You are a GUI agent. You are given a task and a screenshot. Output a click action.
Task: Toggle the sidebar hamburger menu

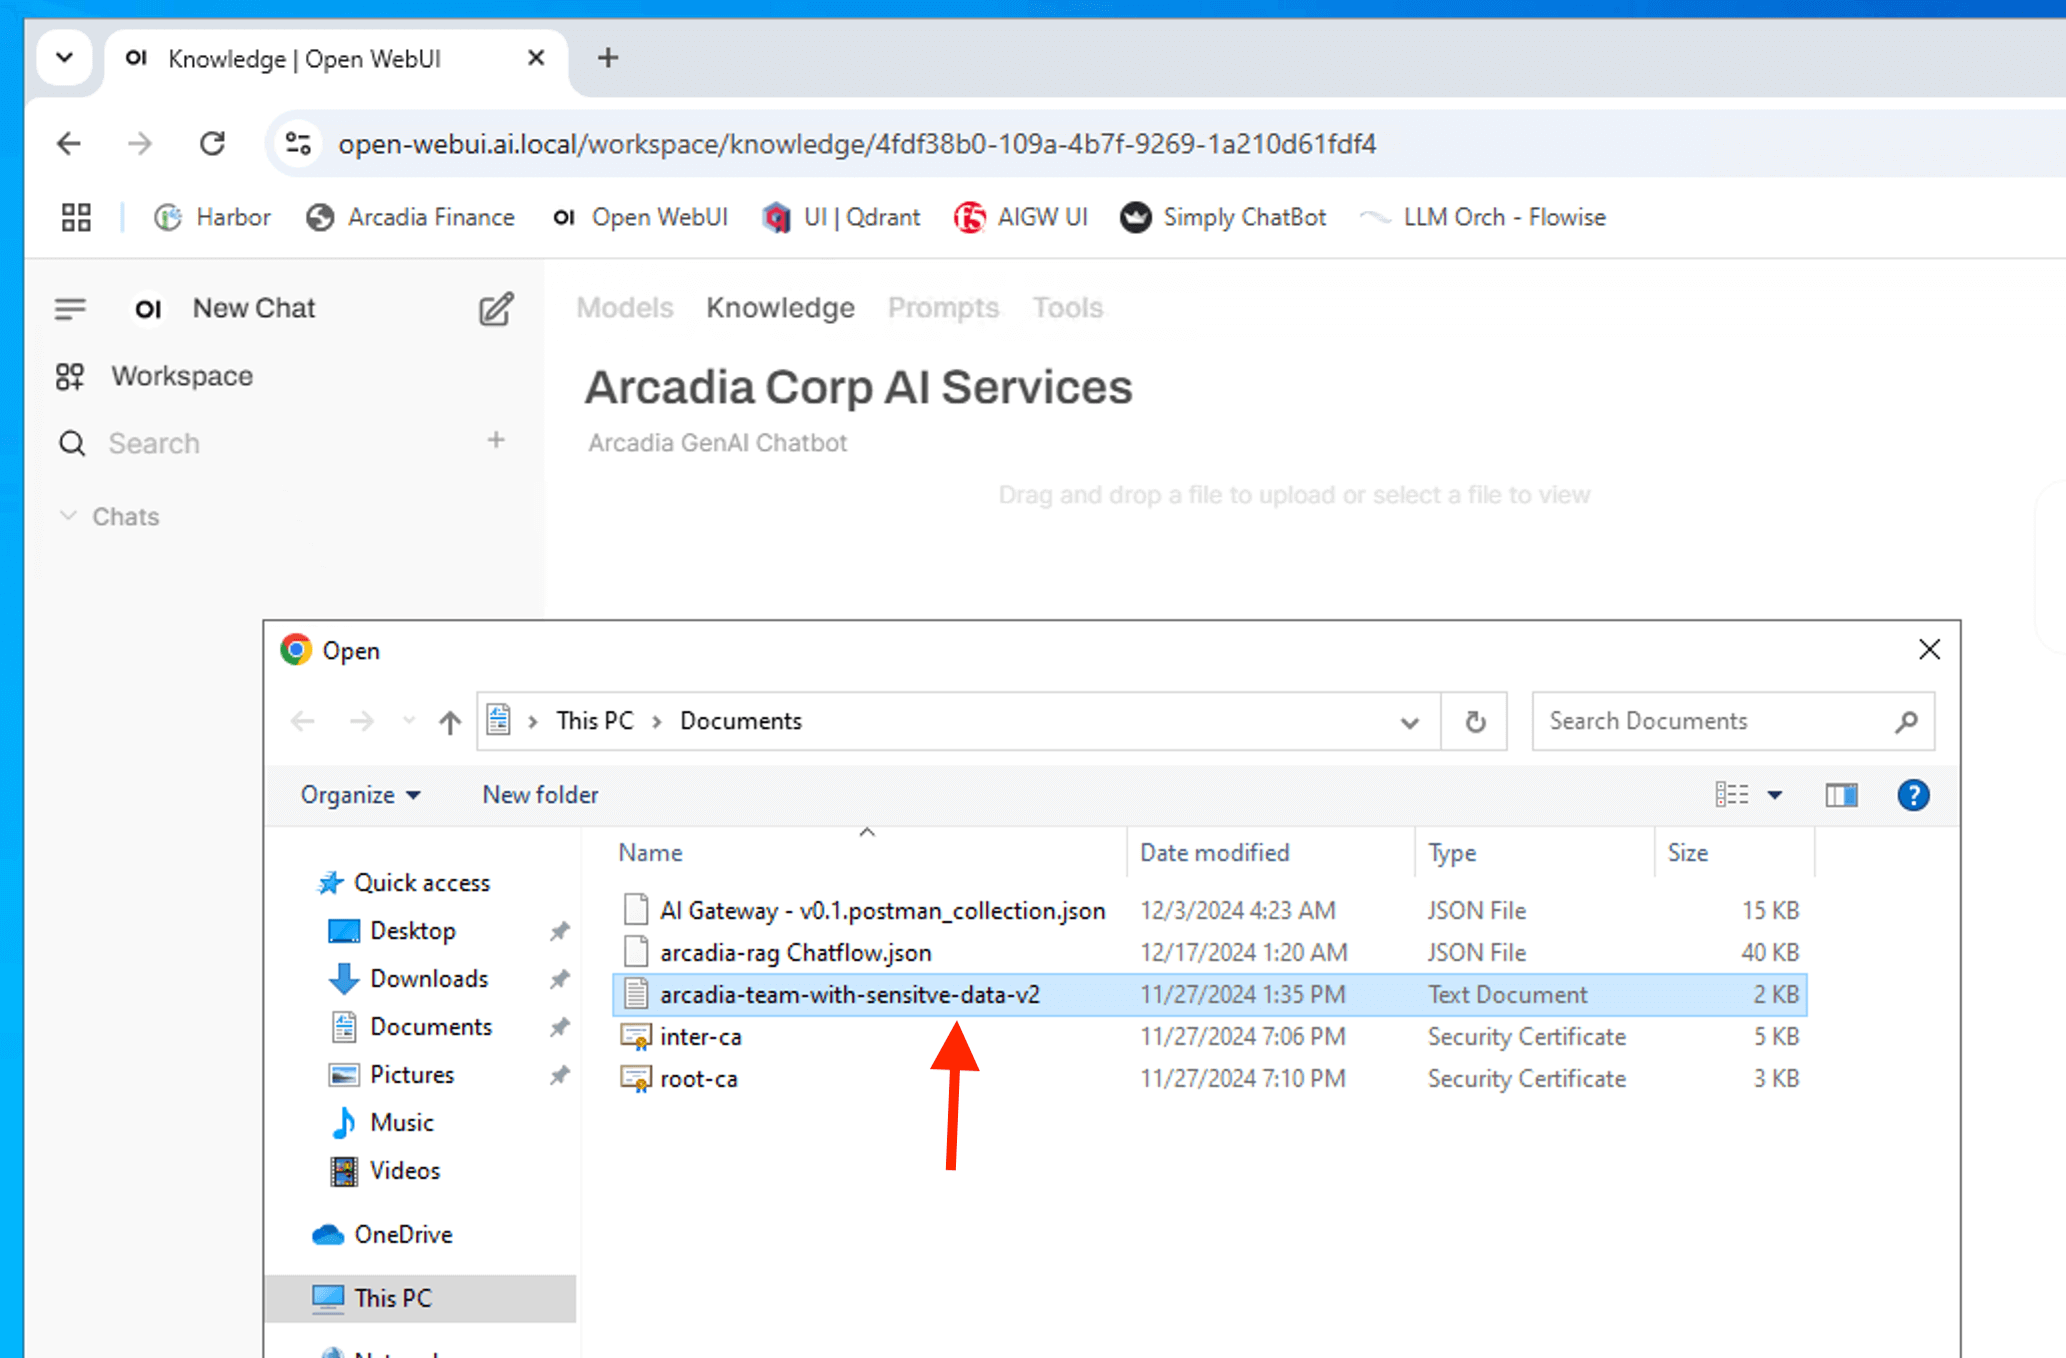(70, 309)
